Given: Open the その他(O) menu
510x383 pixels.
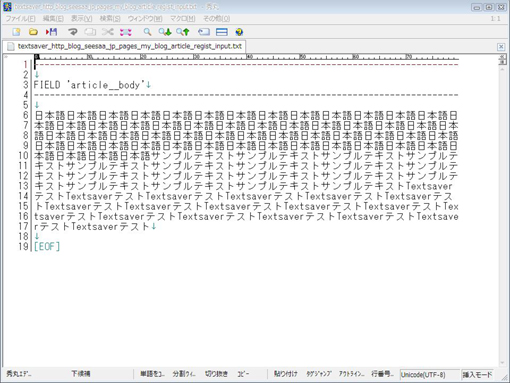Looking at the screenshot, I should [217, 19].
